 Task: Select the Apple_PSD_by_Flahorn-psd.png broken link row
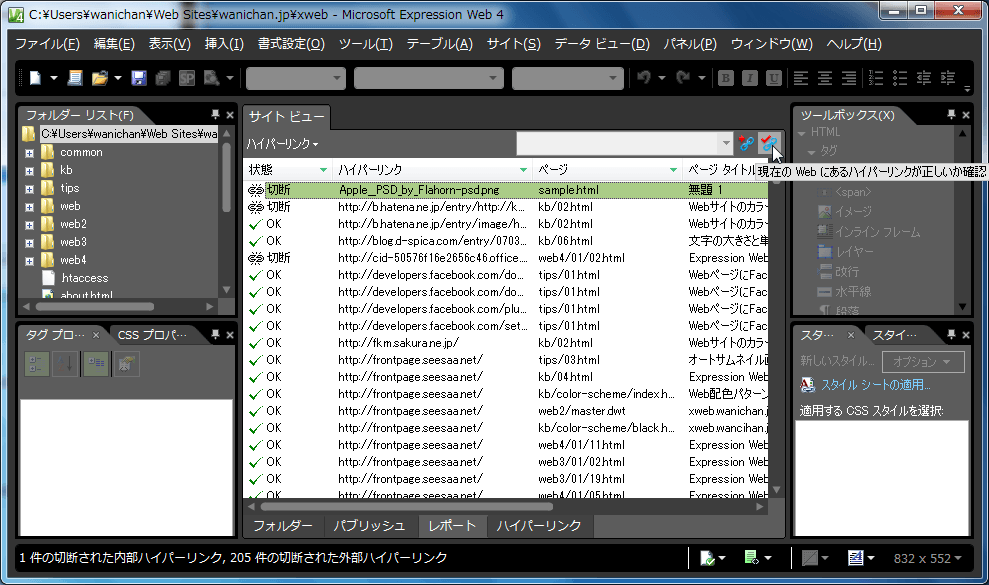[x=505, y=189]
